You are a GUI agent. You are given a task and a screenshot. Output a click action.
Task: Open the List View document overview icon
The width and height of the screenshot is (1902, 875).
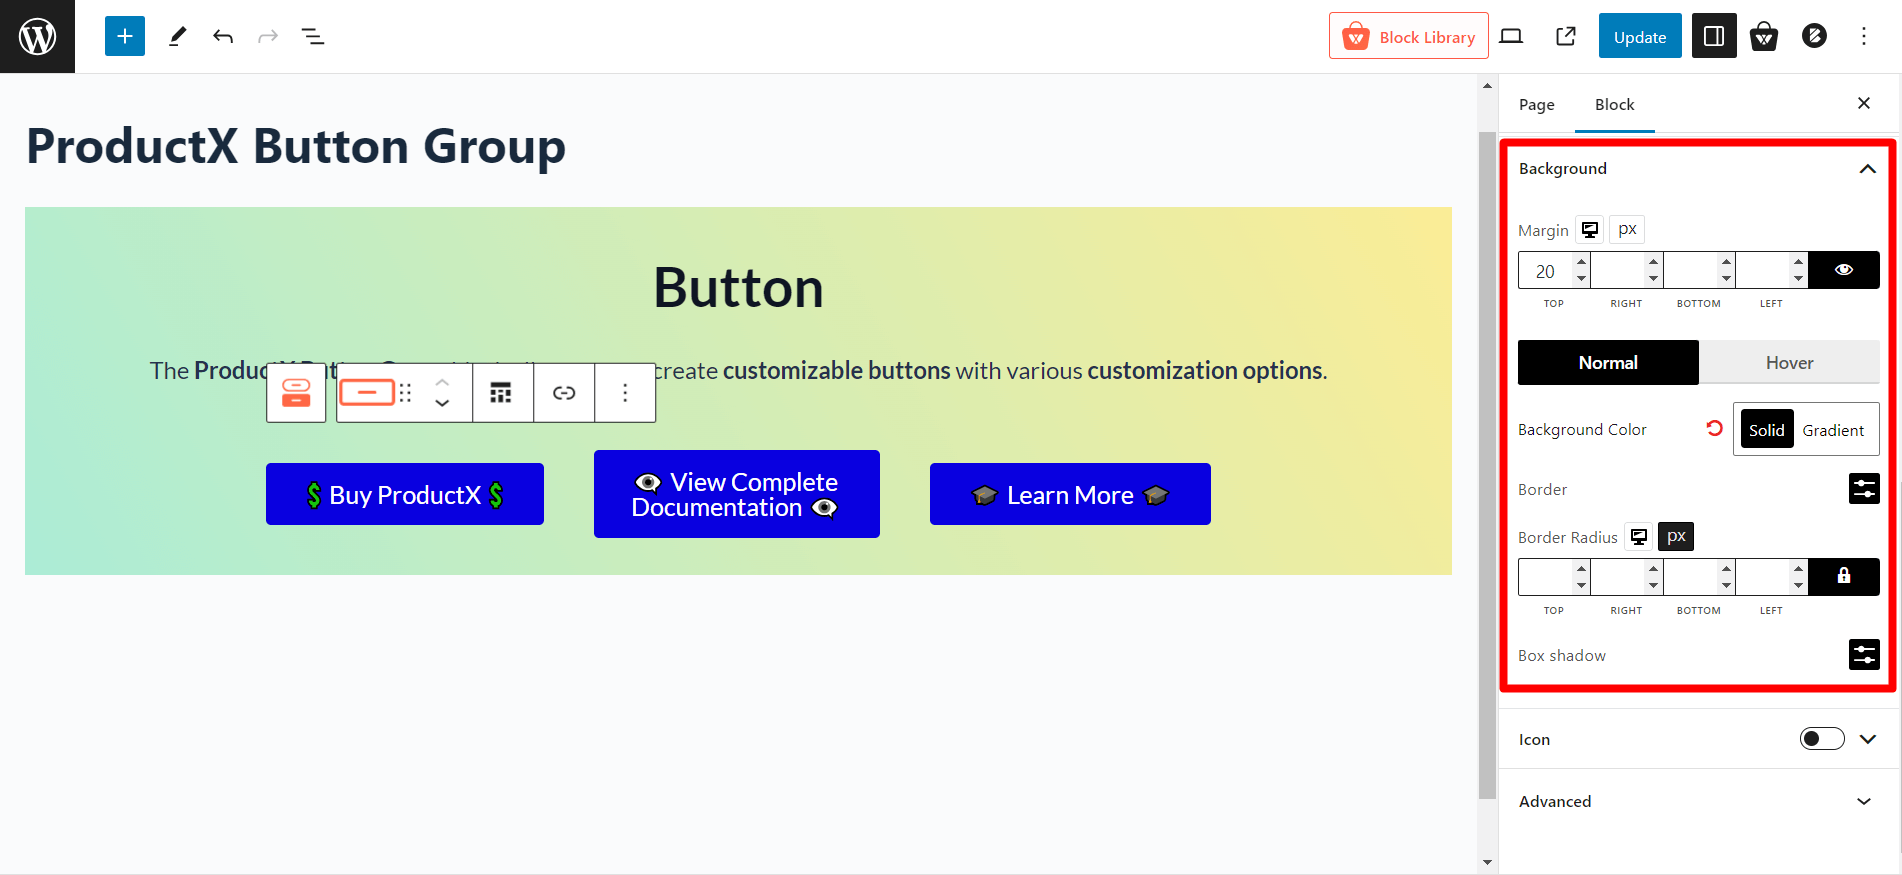point(313,36)
